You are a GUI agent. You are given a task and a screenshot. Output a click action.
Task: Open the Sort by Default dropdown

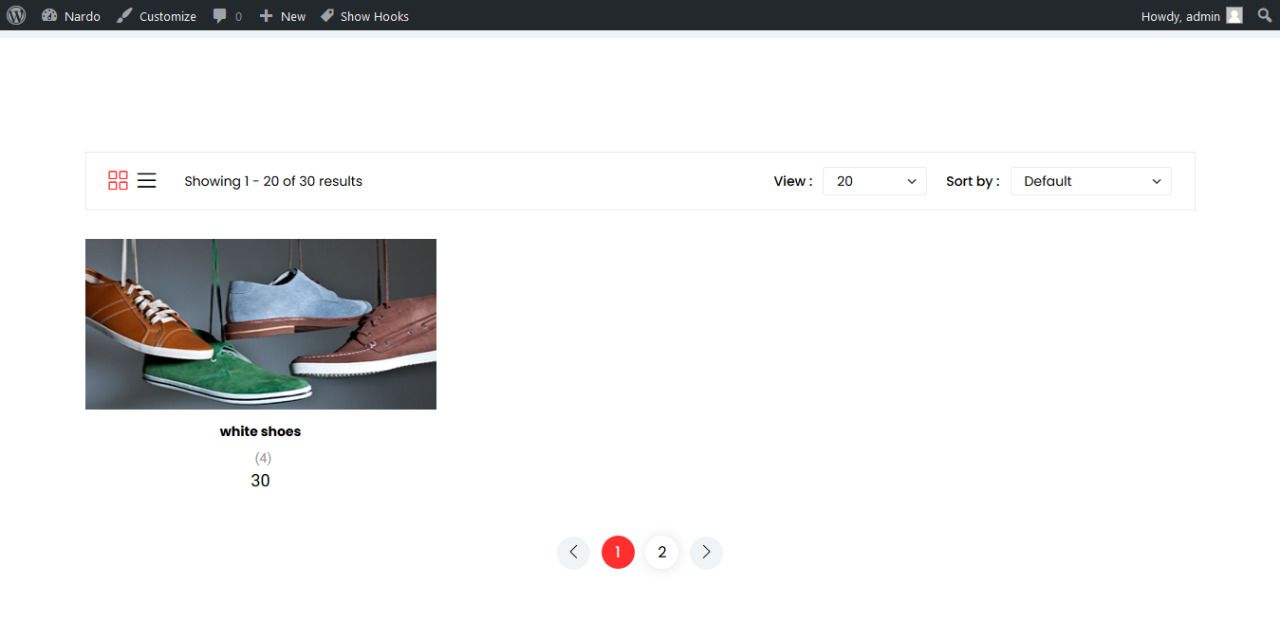pyautogui.click(x=1091, y=181)
